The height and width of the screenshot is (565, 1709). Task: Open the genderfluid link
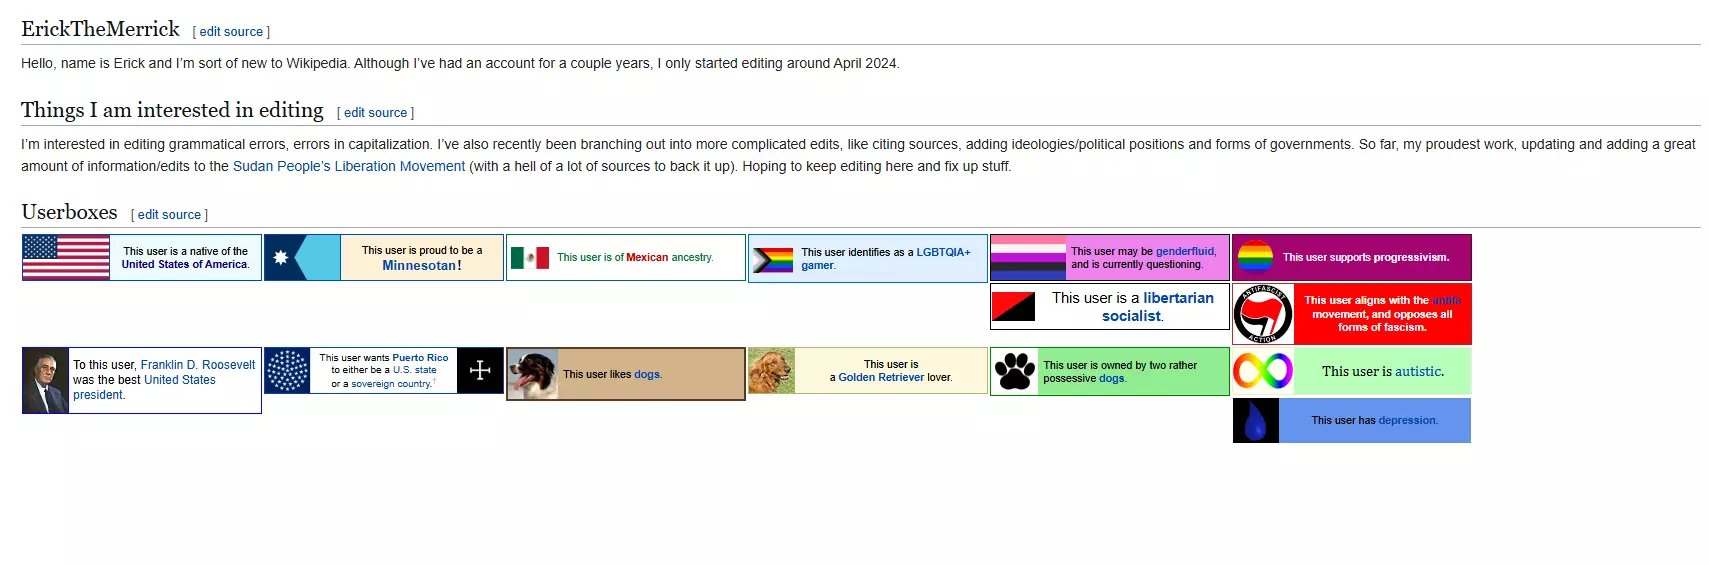(1185, 251)
